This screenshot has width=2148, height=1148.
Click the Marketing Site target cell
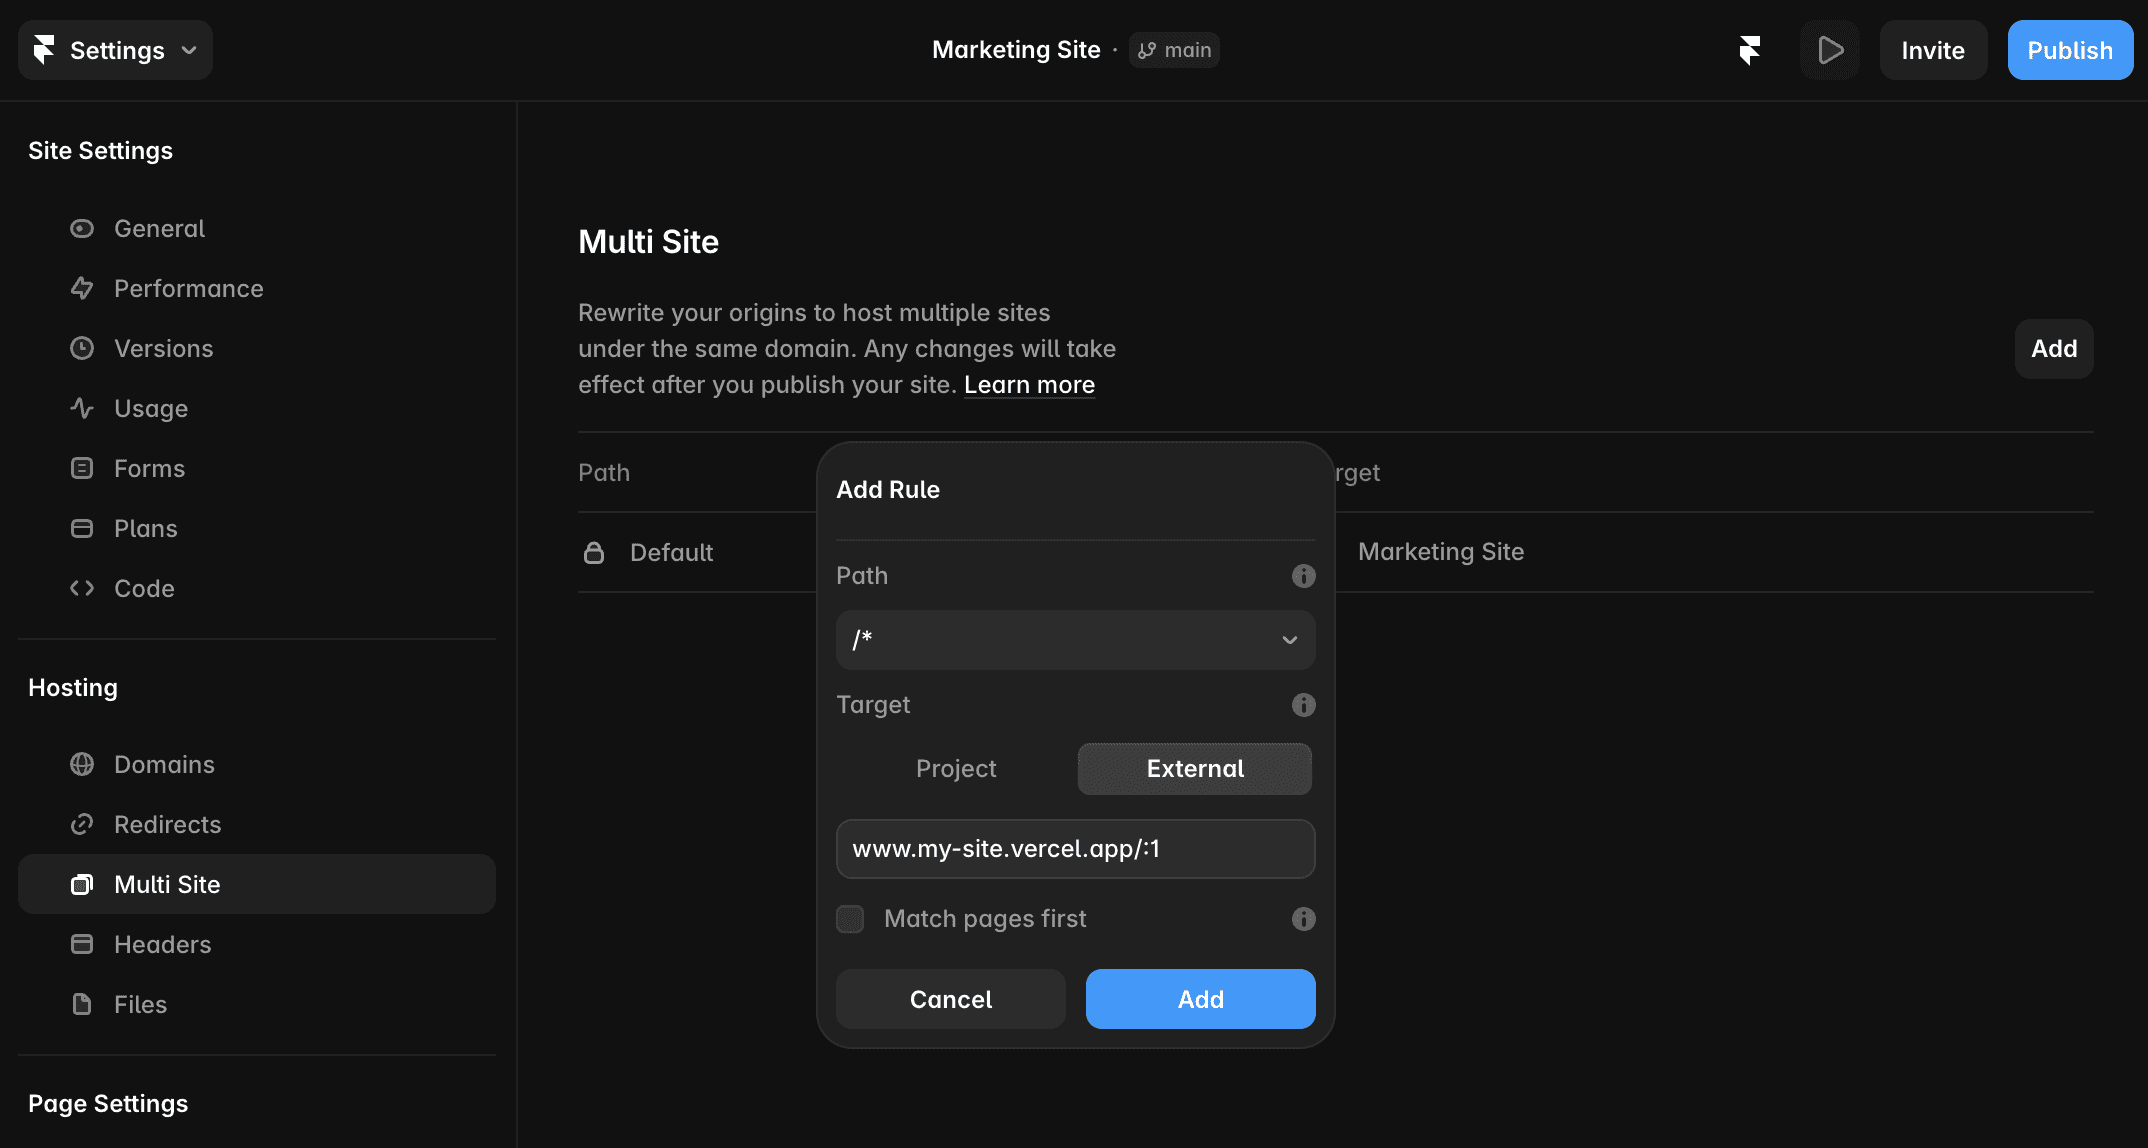click(x=1441, y=552)
